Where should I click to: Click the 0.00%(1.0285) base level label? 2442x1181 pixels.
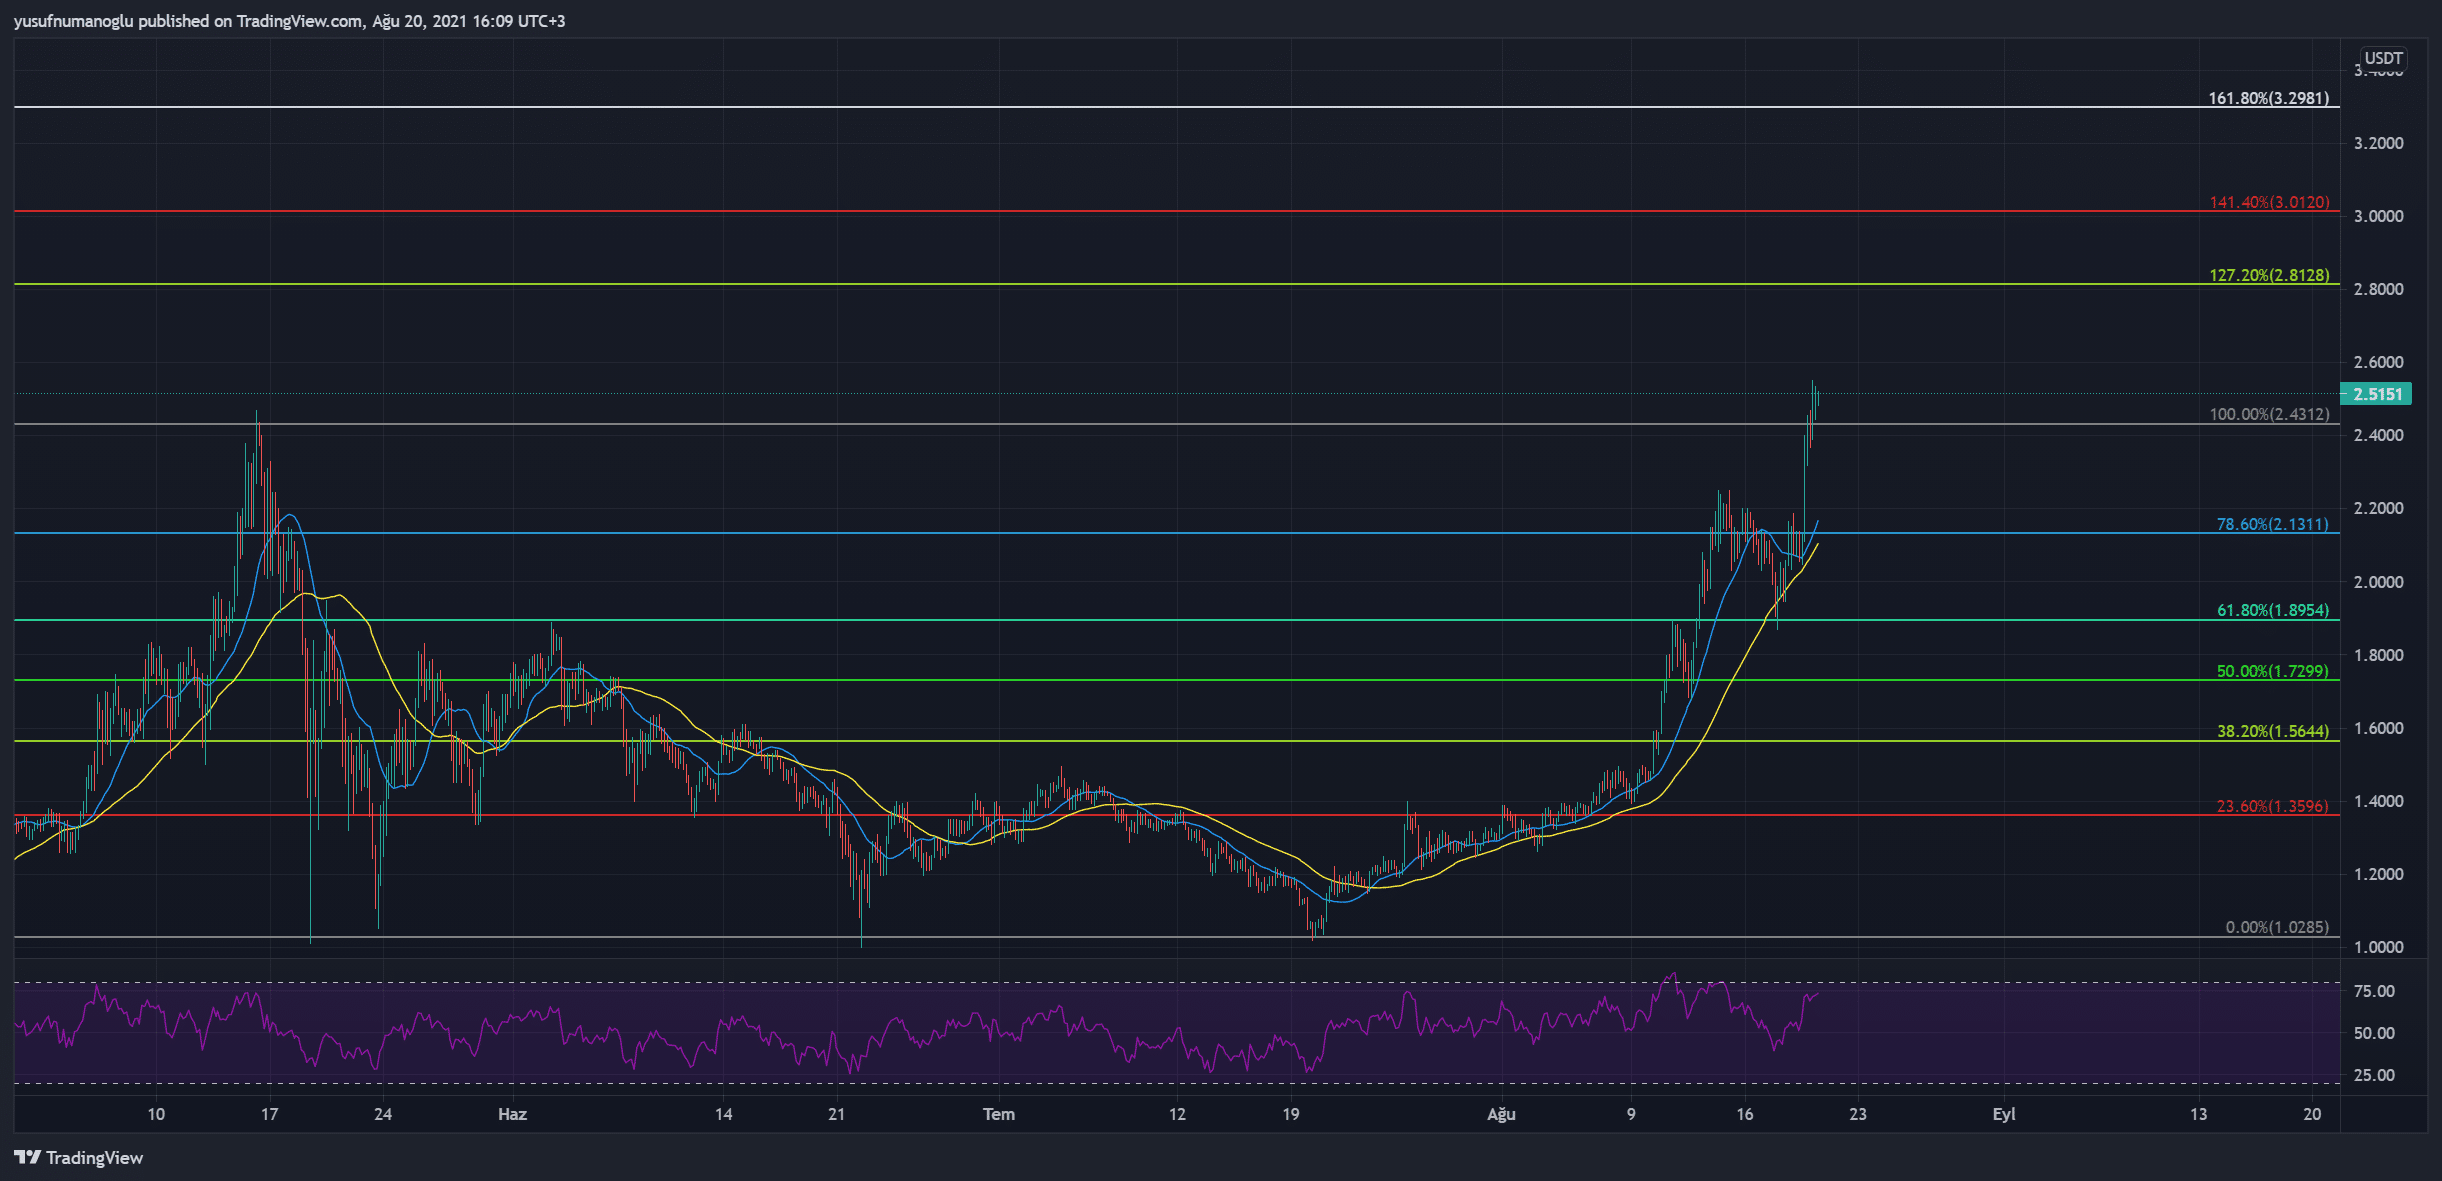2276,927
